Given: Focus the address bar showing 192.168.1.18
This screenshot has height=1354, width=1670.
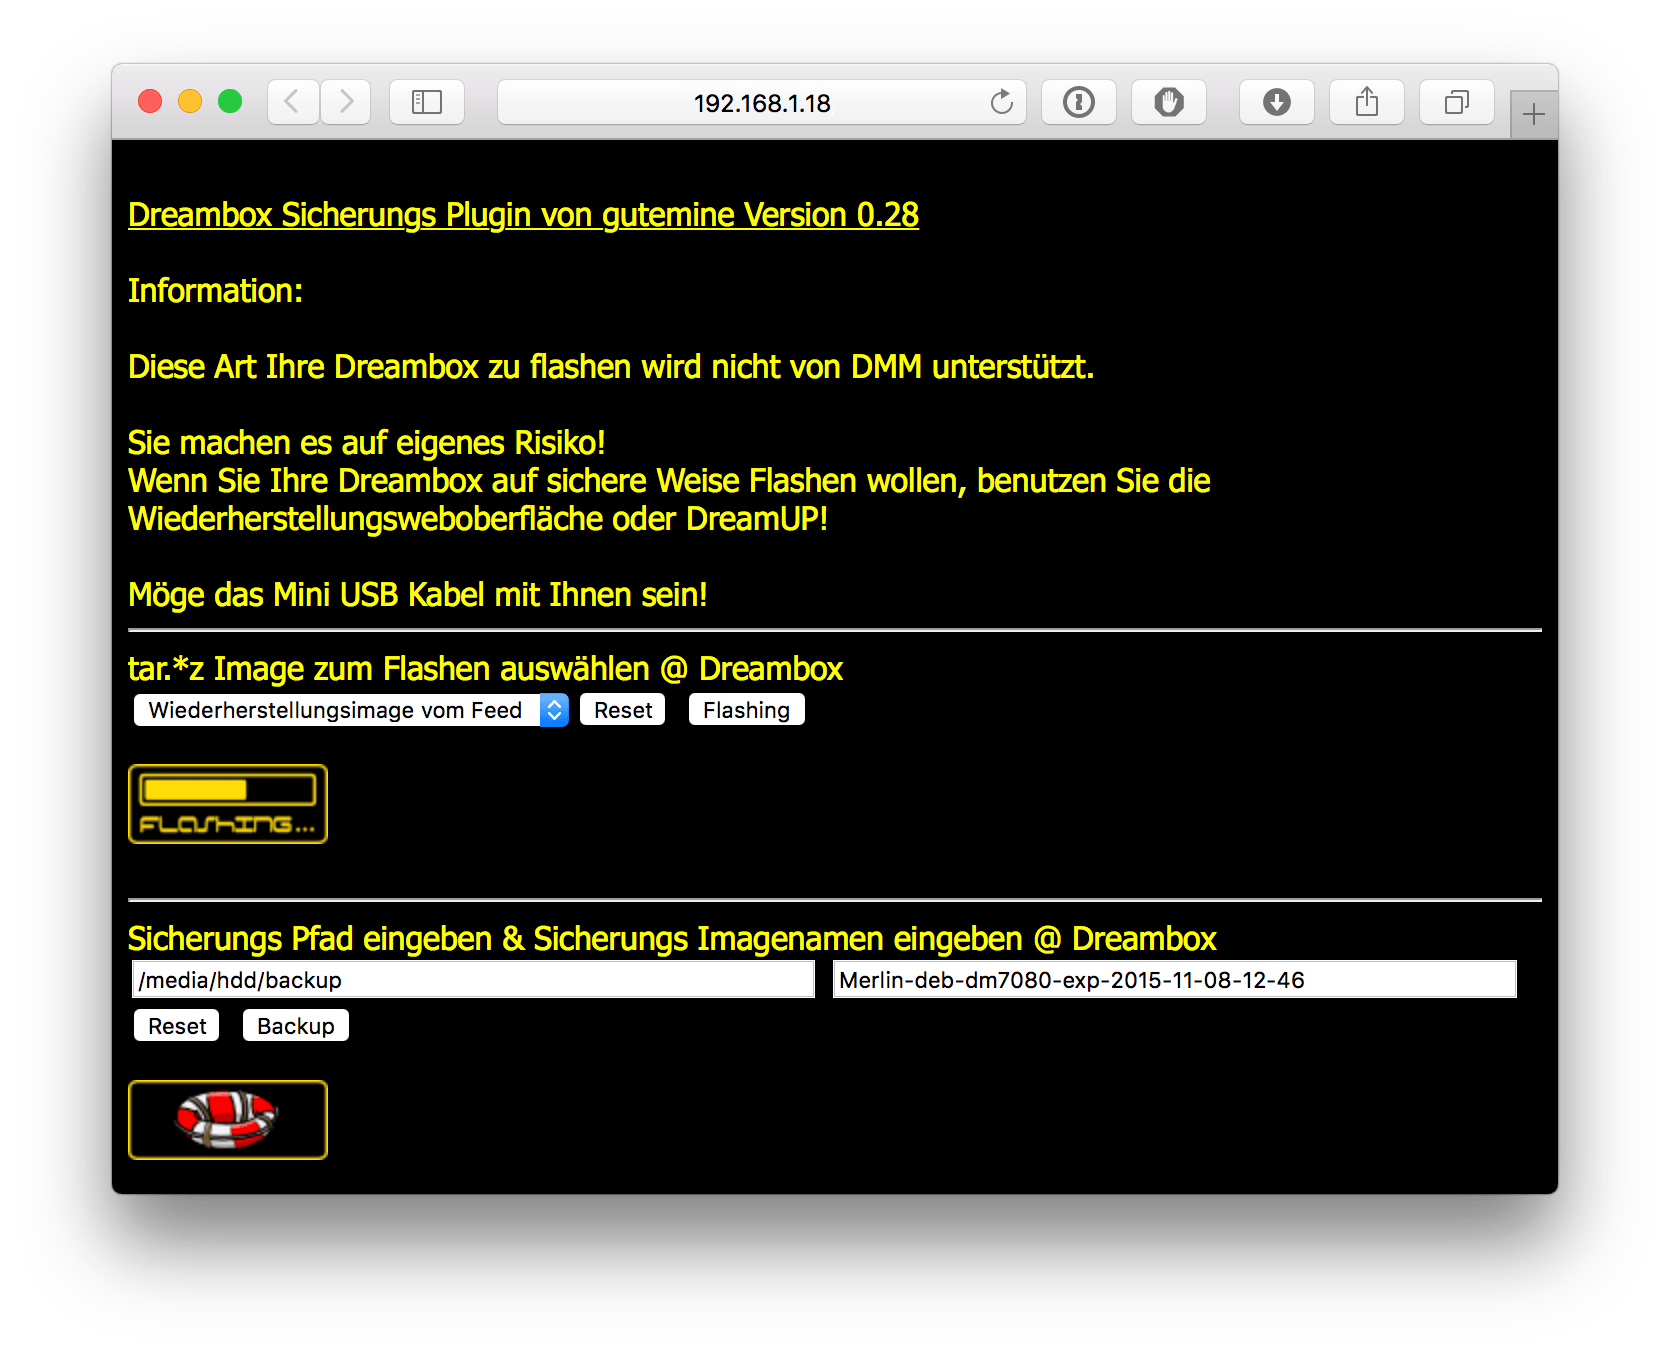Looking at the screenshot, I should tap(762, 102).
